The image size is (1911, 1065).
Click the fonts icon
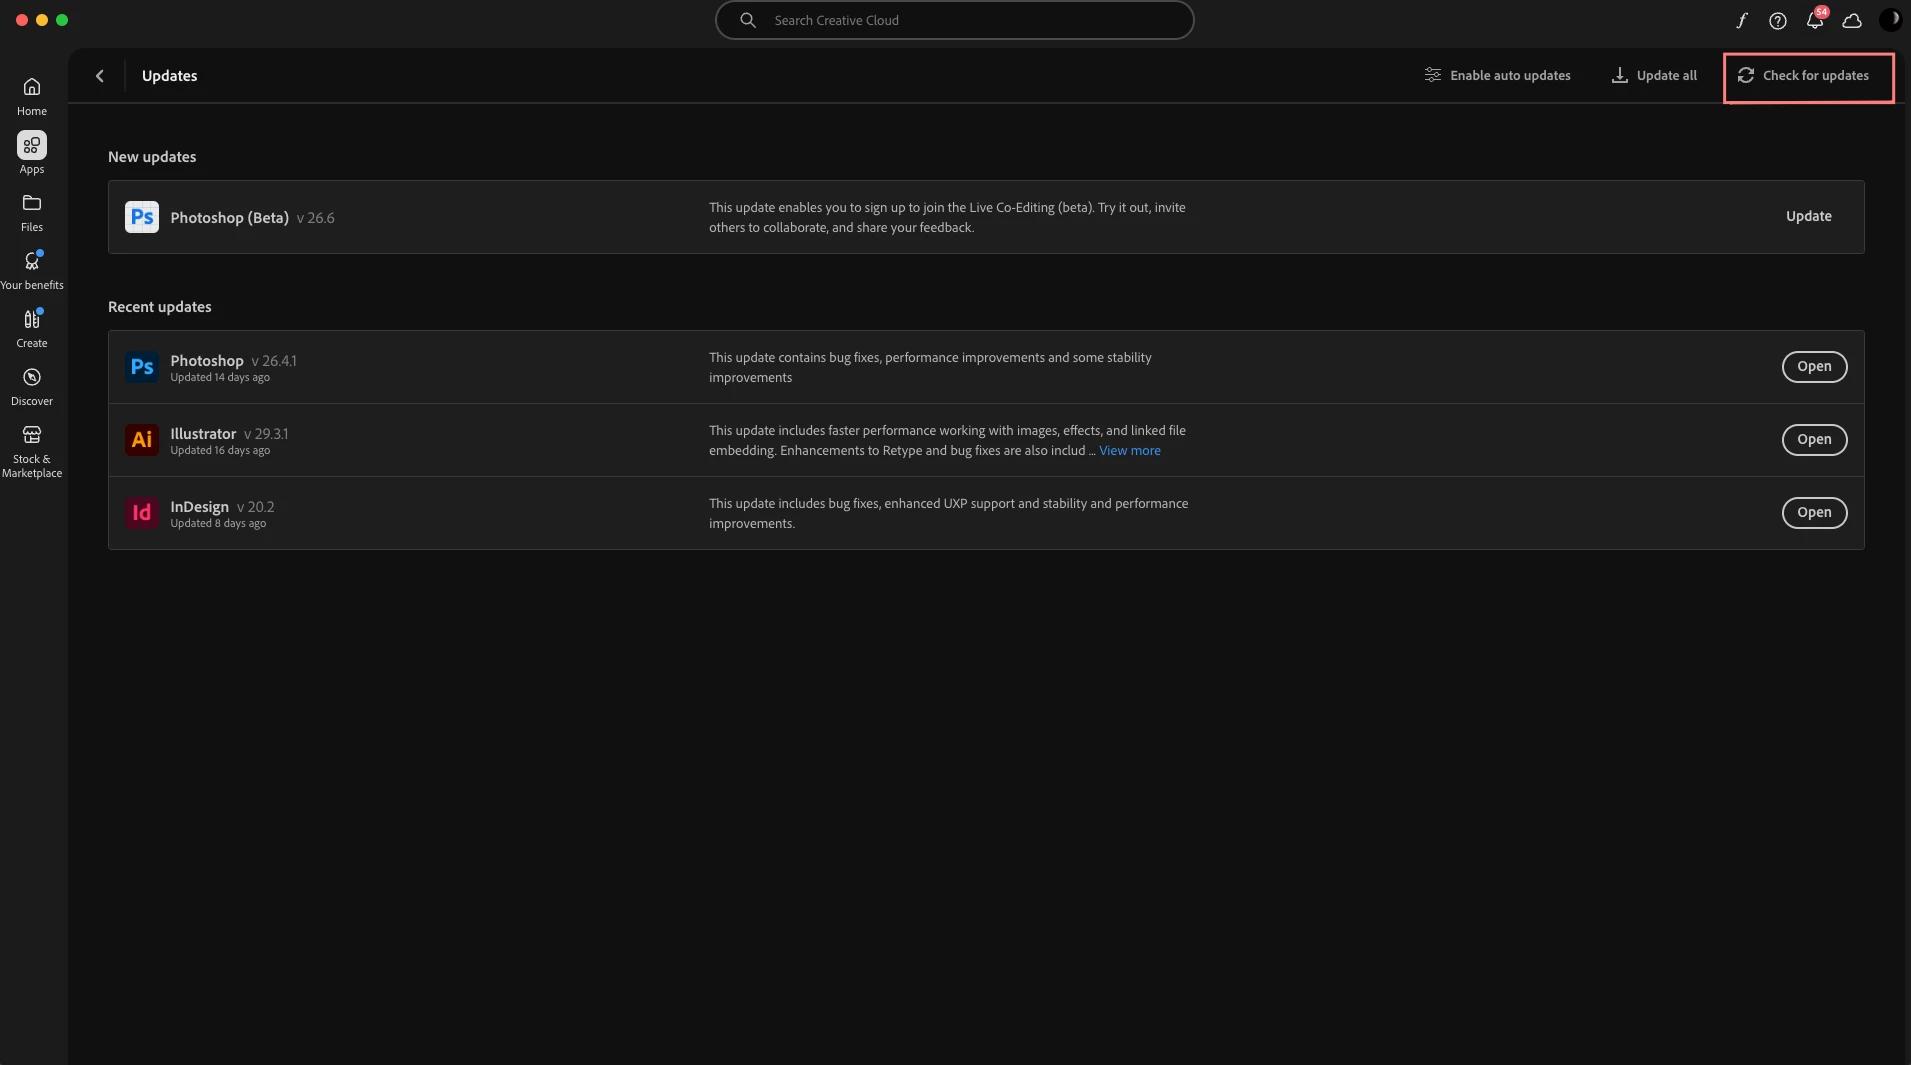tap(1741, 20)
